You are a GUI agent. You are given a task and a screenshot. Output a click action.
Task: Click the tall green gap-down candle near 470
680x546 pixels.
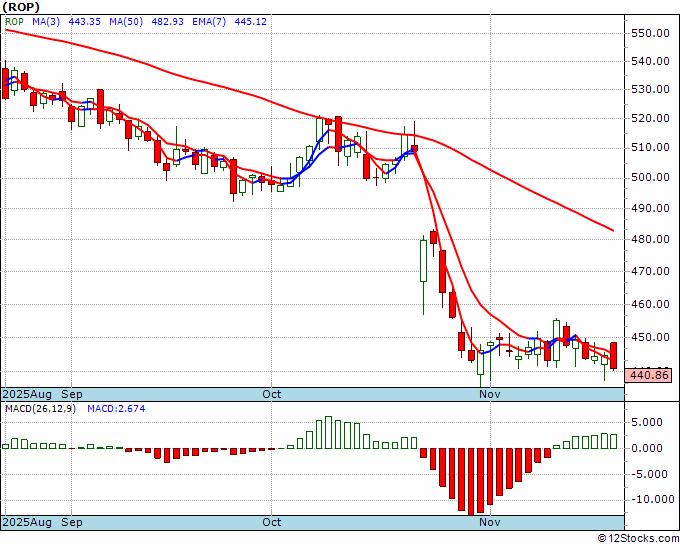tap(423, 261)
